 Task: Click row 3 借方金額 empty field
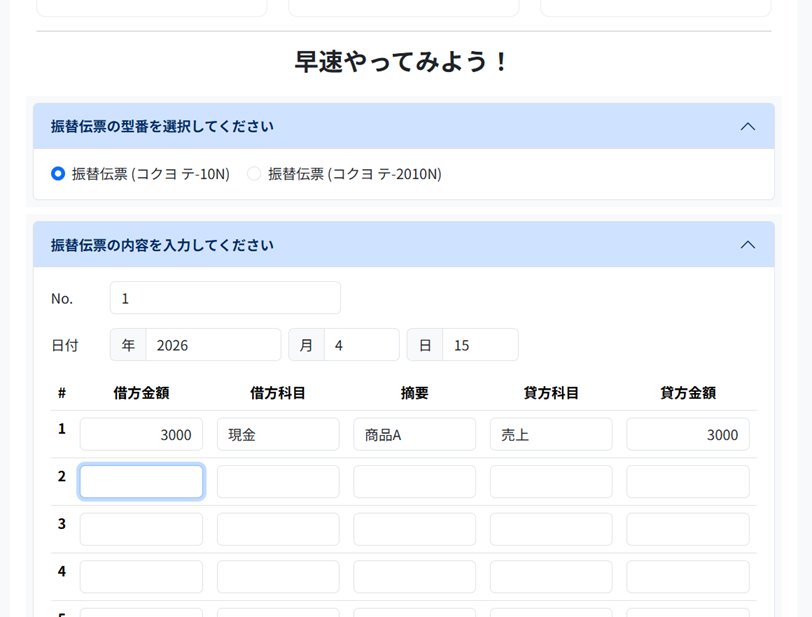(141, 529)
